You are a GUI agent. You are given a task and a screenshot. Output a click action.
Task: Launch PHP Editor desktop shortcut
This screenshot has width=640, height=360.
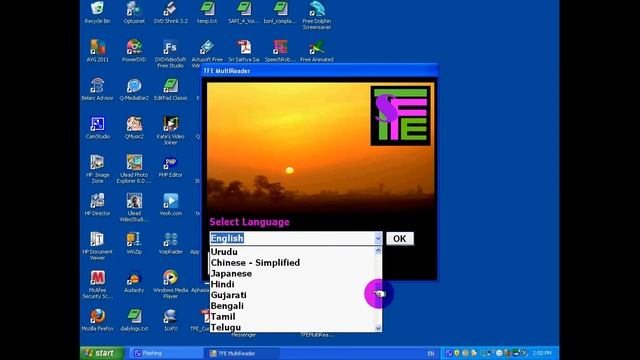171,166
